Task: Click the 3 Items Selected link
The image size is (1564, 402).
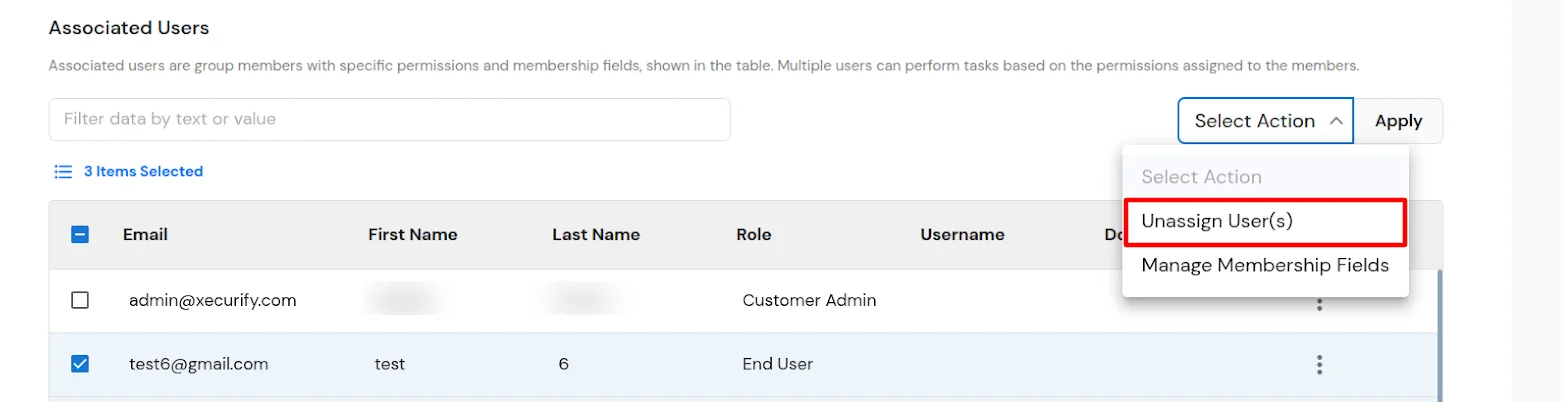Action: click(143, 172)
